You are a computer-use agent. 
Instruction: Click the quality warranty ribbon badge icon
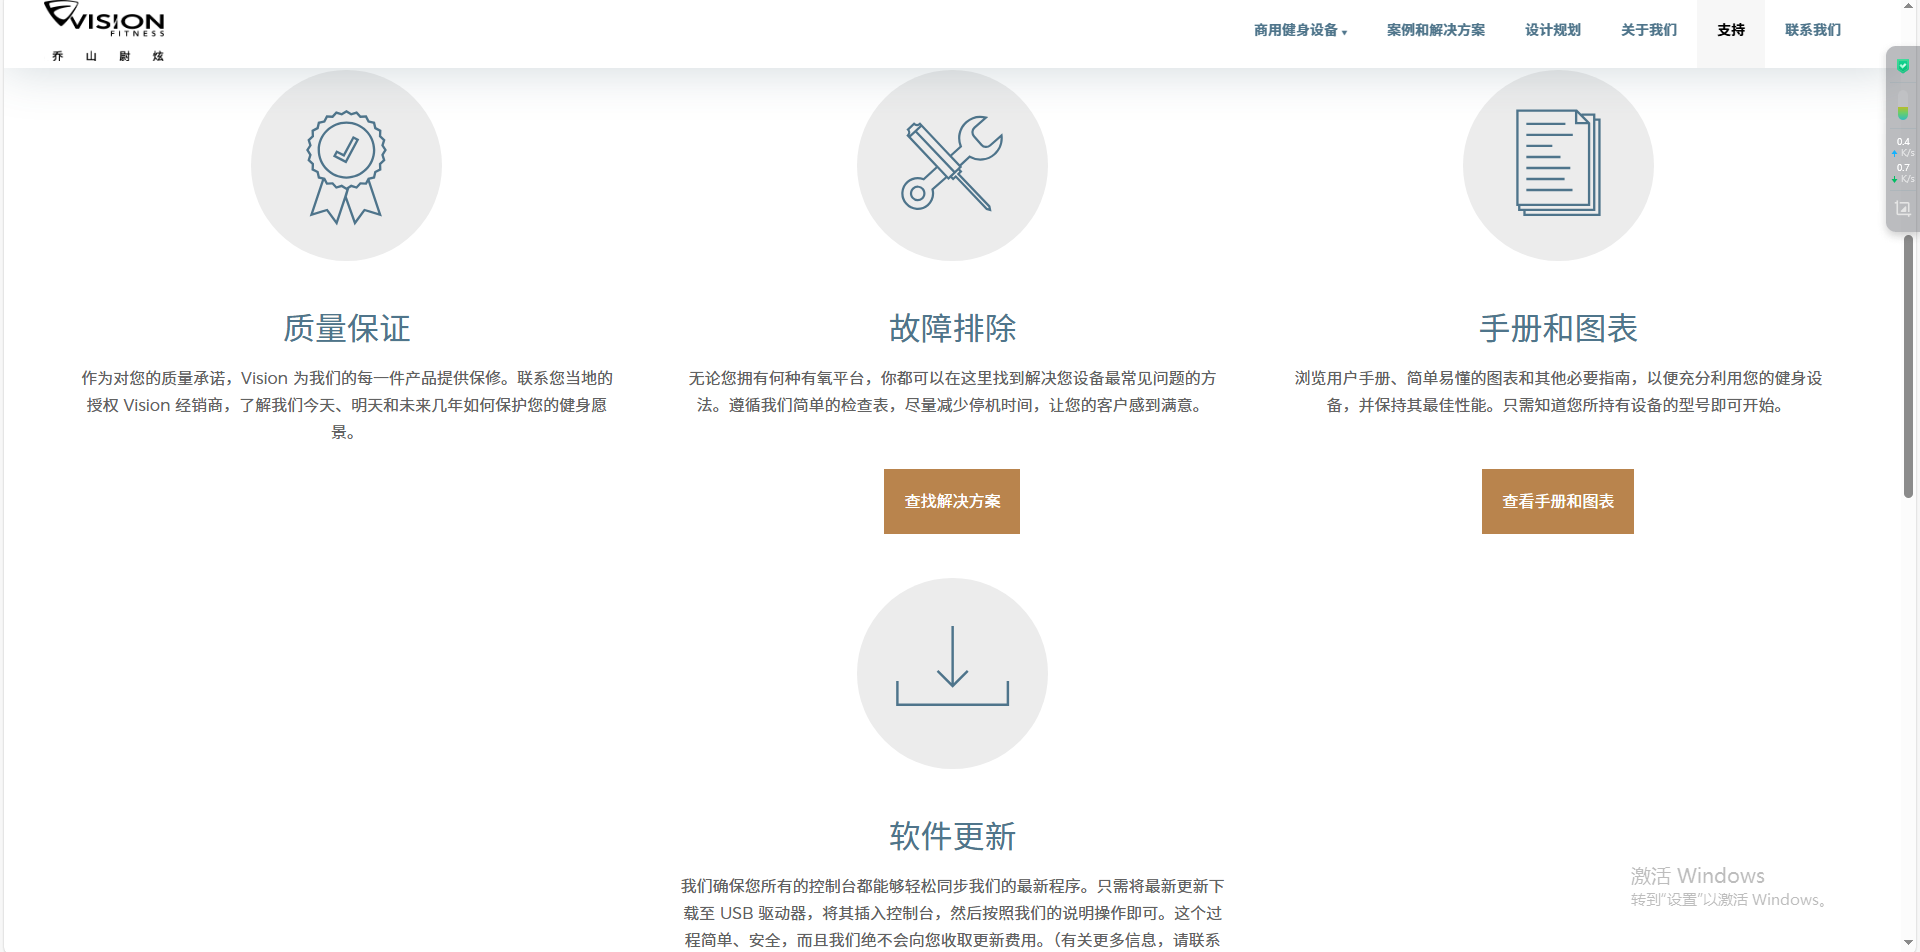coord(346,166)
